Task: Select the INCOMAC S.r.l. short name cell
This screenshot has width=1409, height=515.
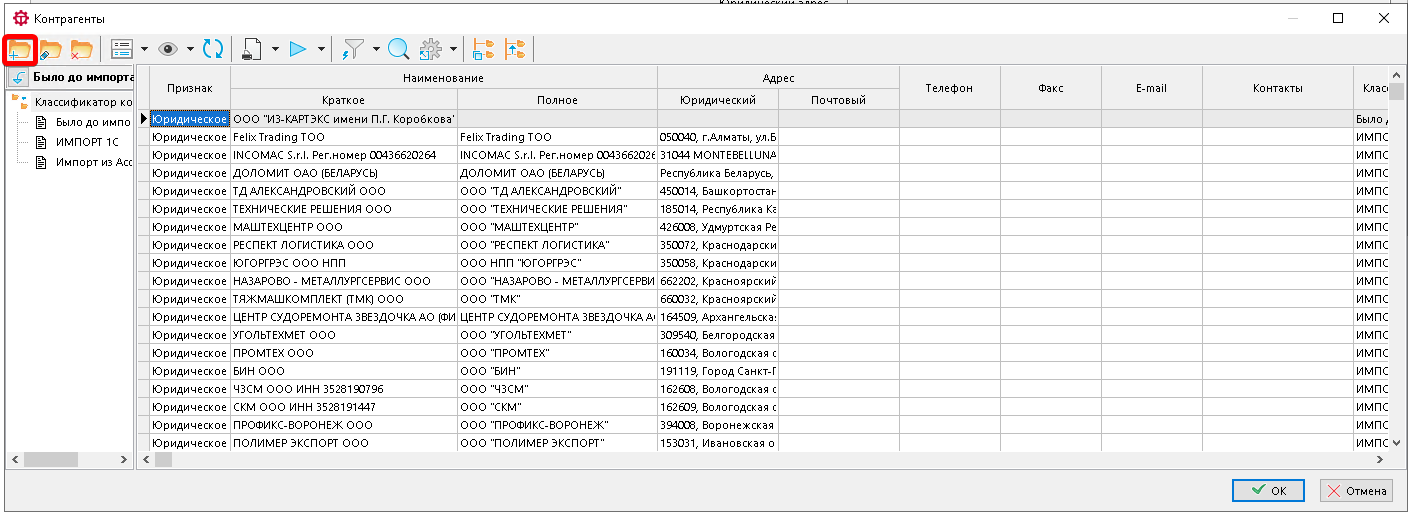Action: pyautogui.click(x=344, y=155)
